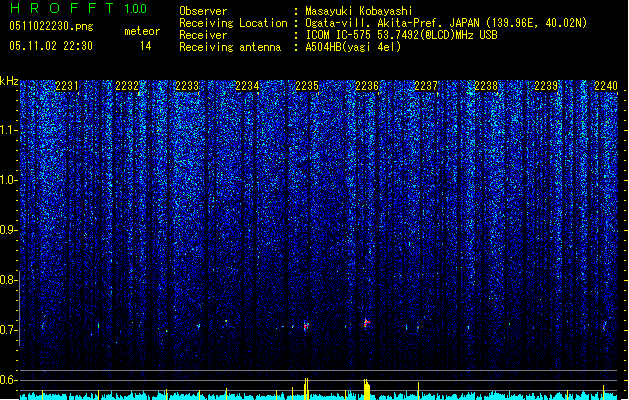Screen dimensions: 629x400
Task: Click the 2236 time marker
Action: tap(367, 86)
